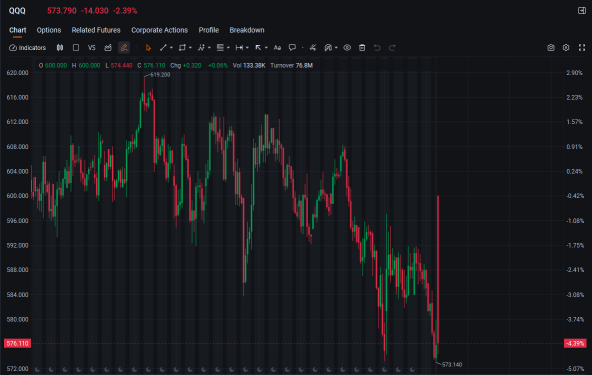Viewport: 592px width, 375px height.
Task: Click the 573.140 low price label
Action: coord(452,364)
